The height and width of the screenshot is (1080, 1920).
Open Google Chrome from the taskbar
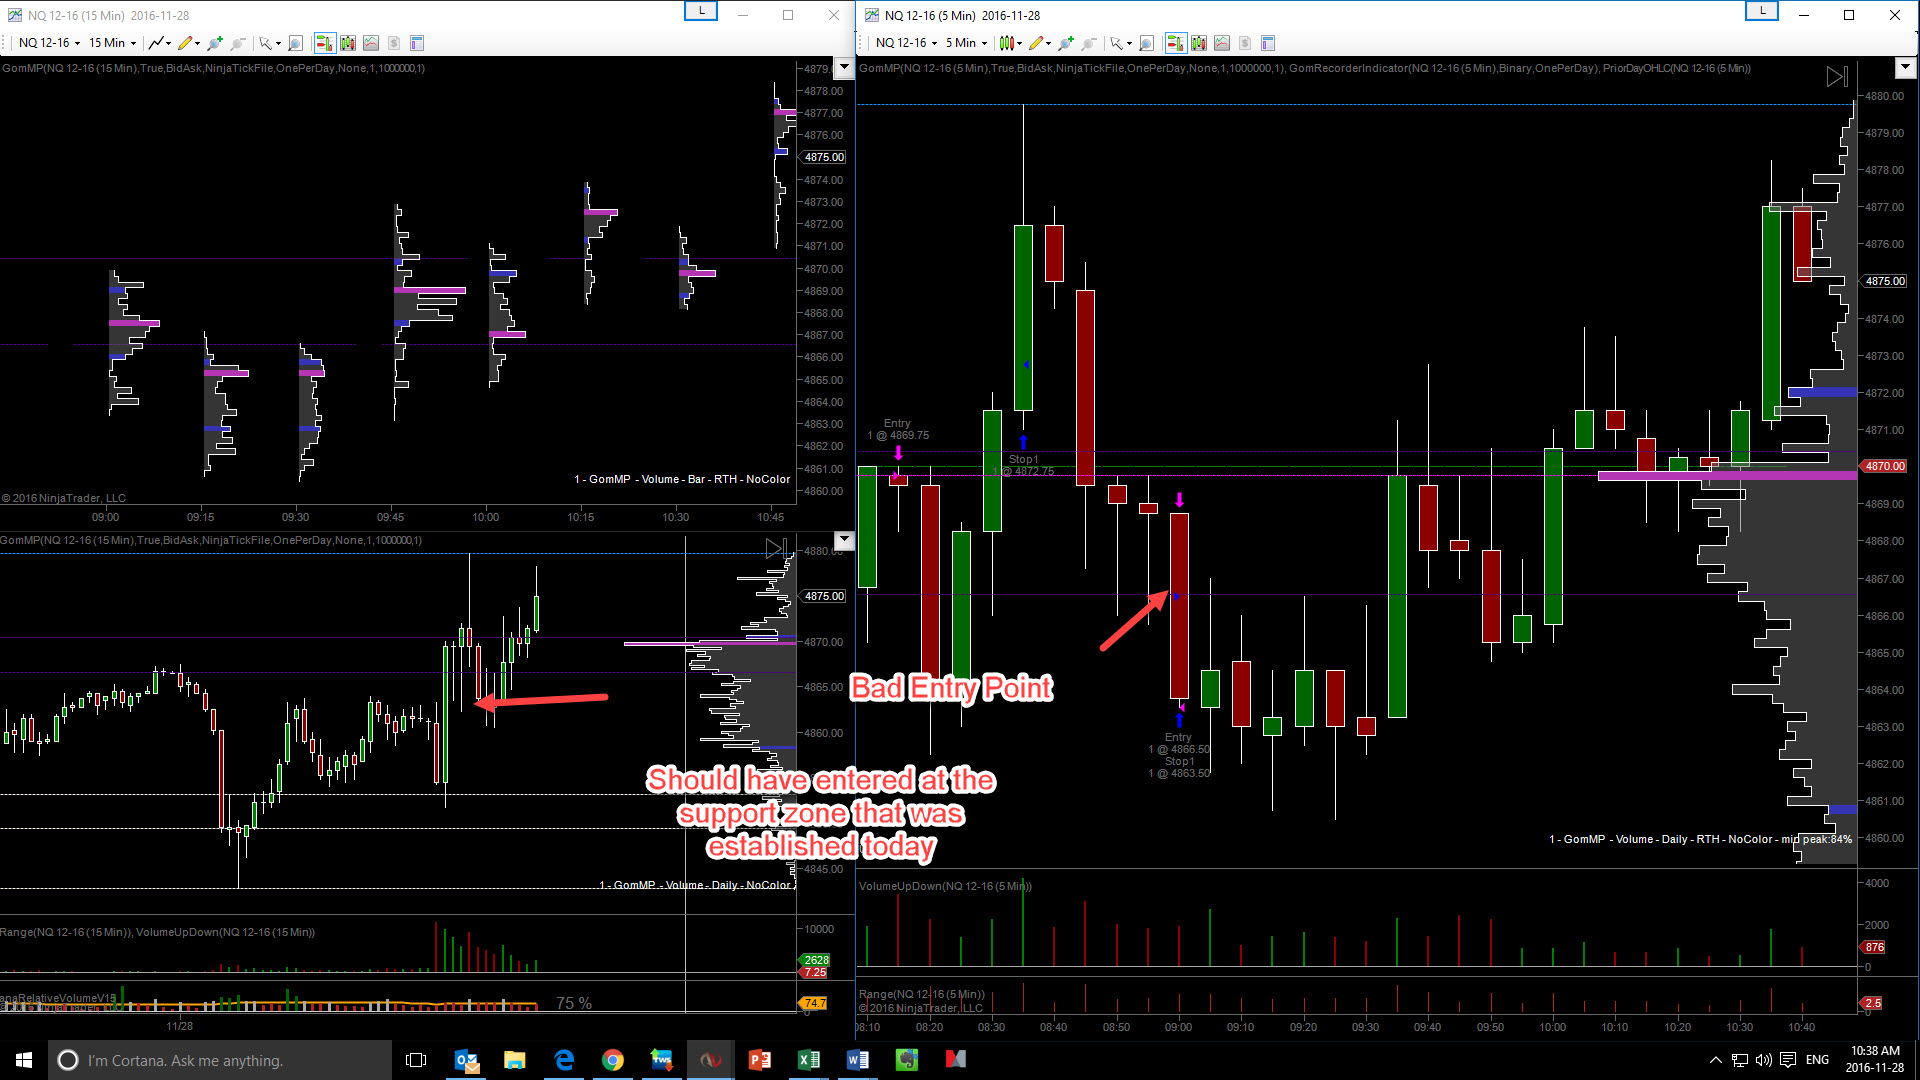pyautogui.click(x=613, y=1060)
